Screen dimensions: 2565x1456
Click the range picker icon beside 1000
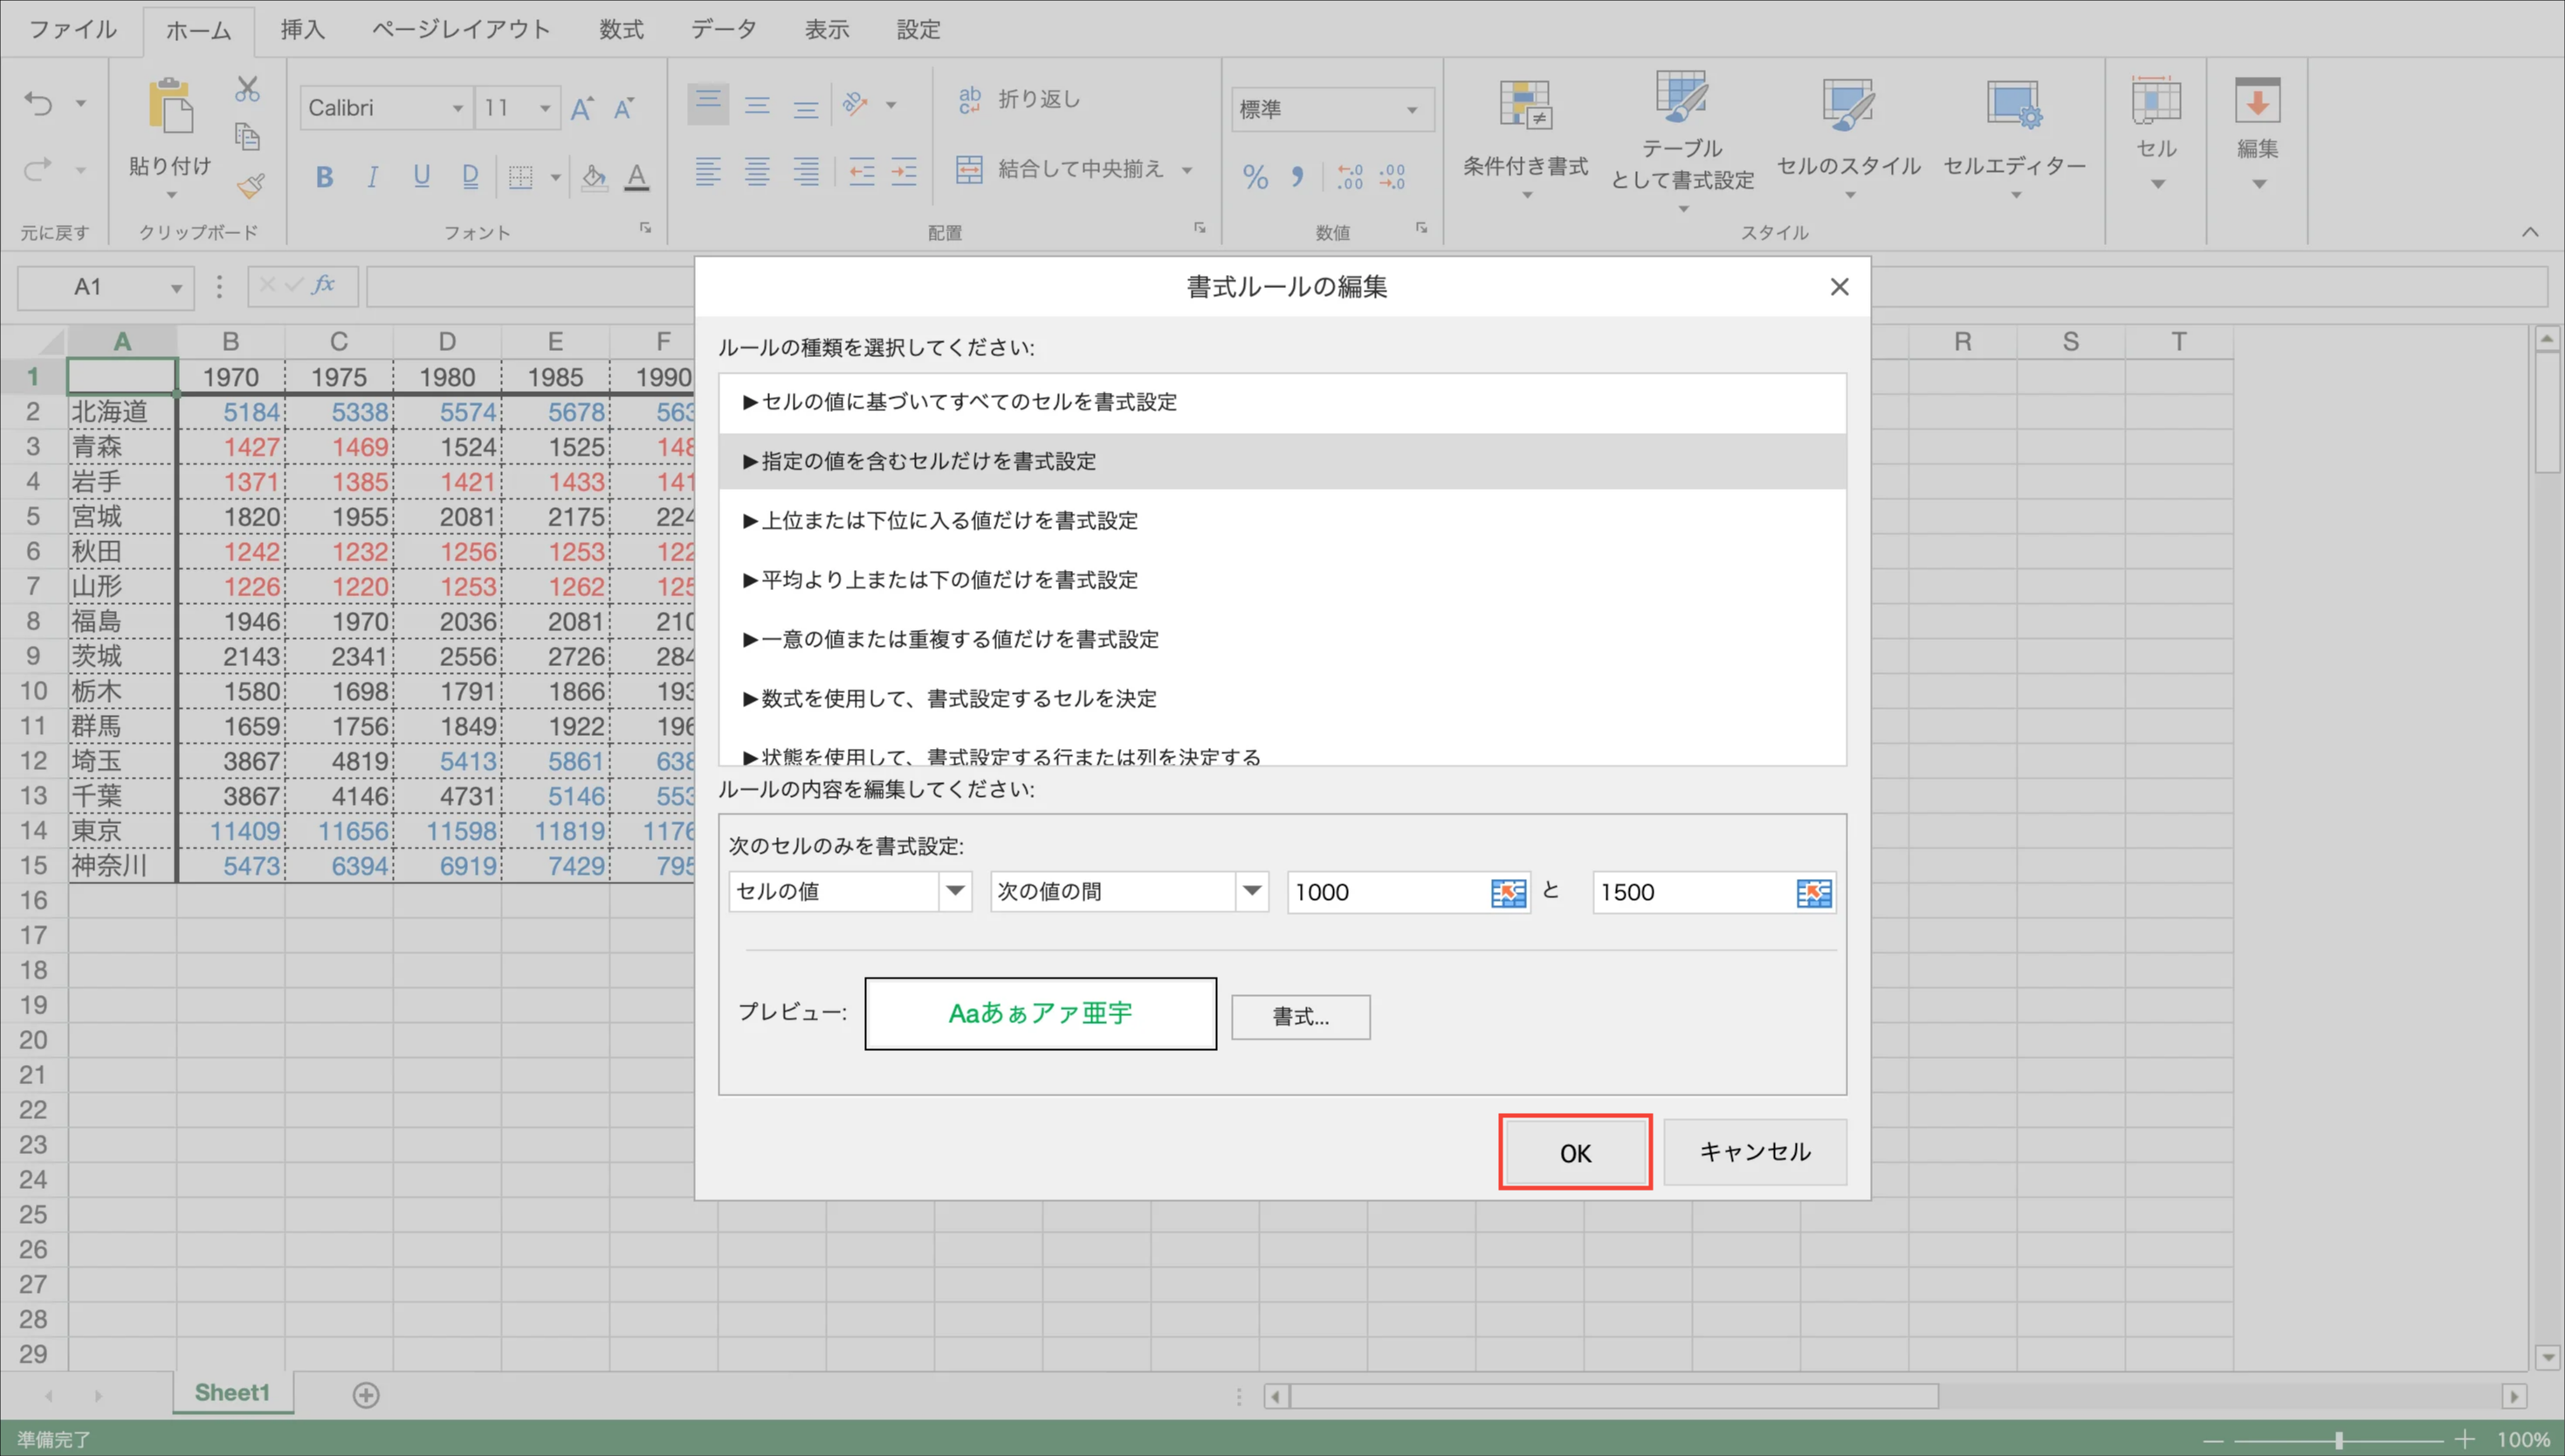pyautogui.click(x=1508, y=892)
